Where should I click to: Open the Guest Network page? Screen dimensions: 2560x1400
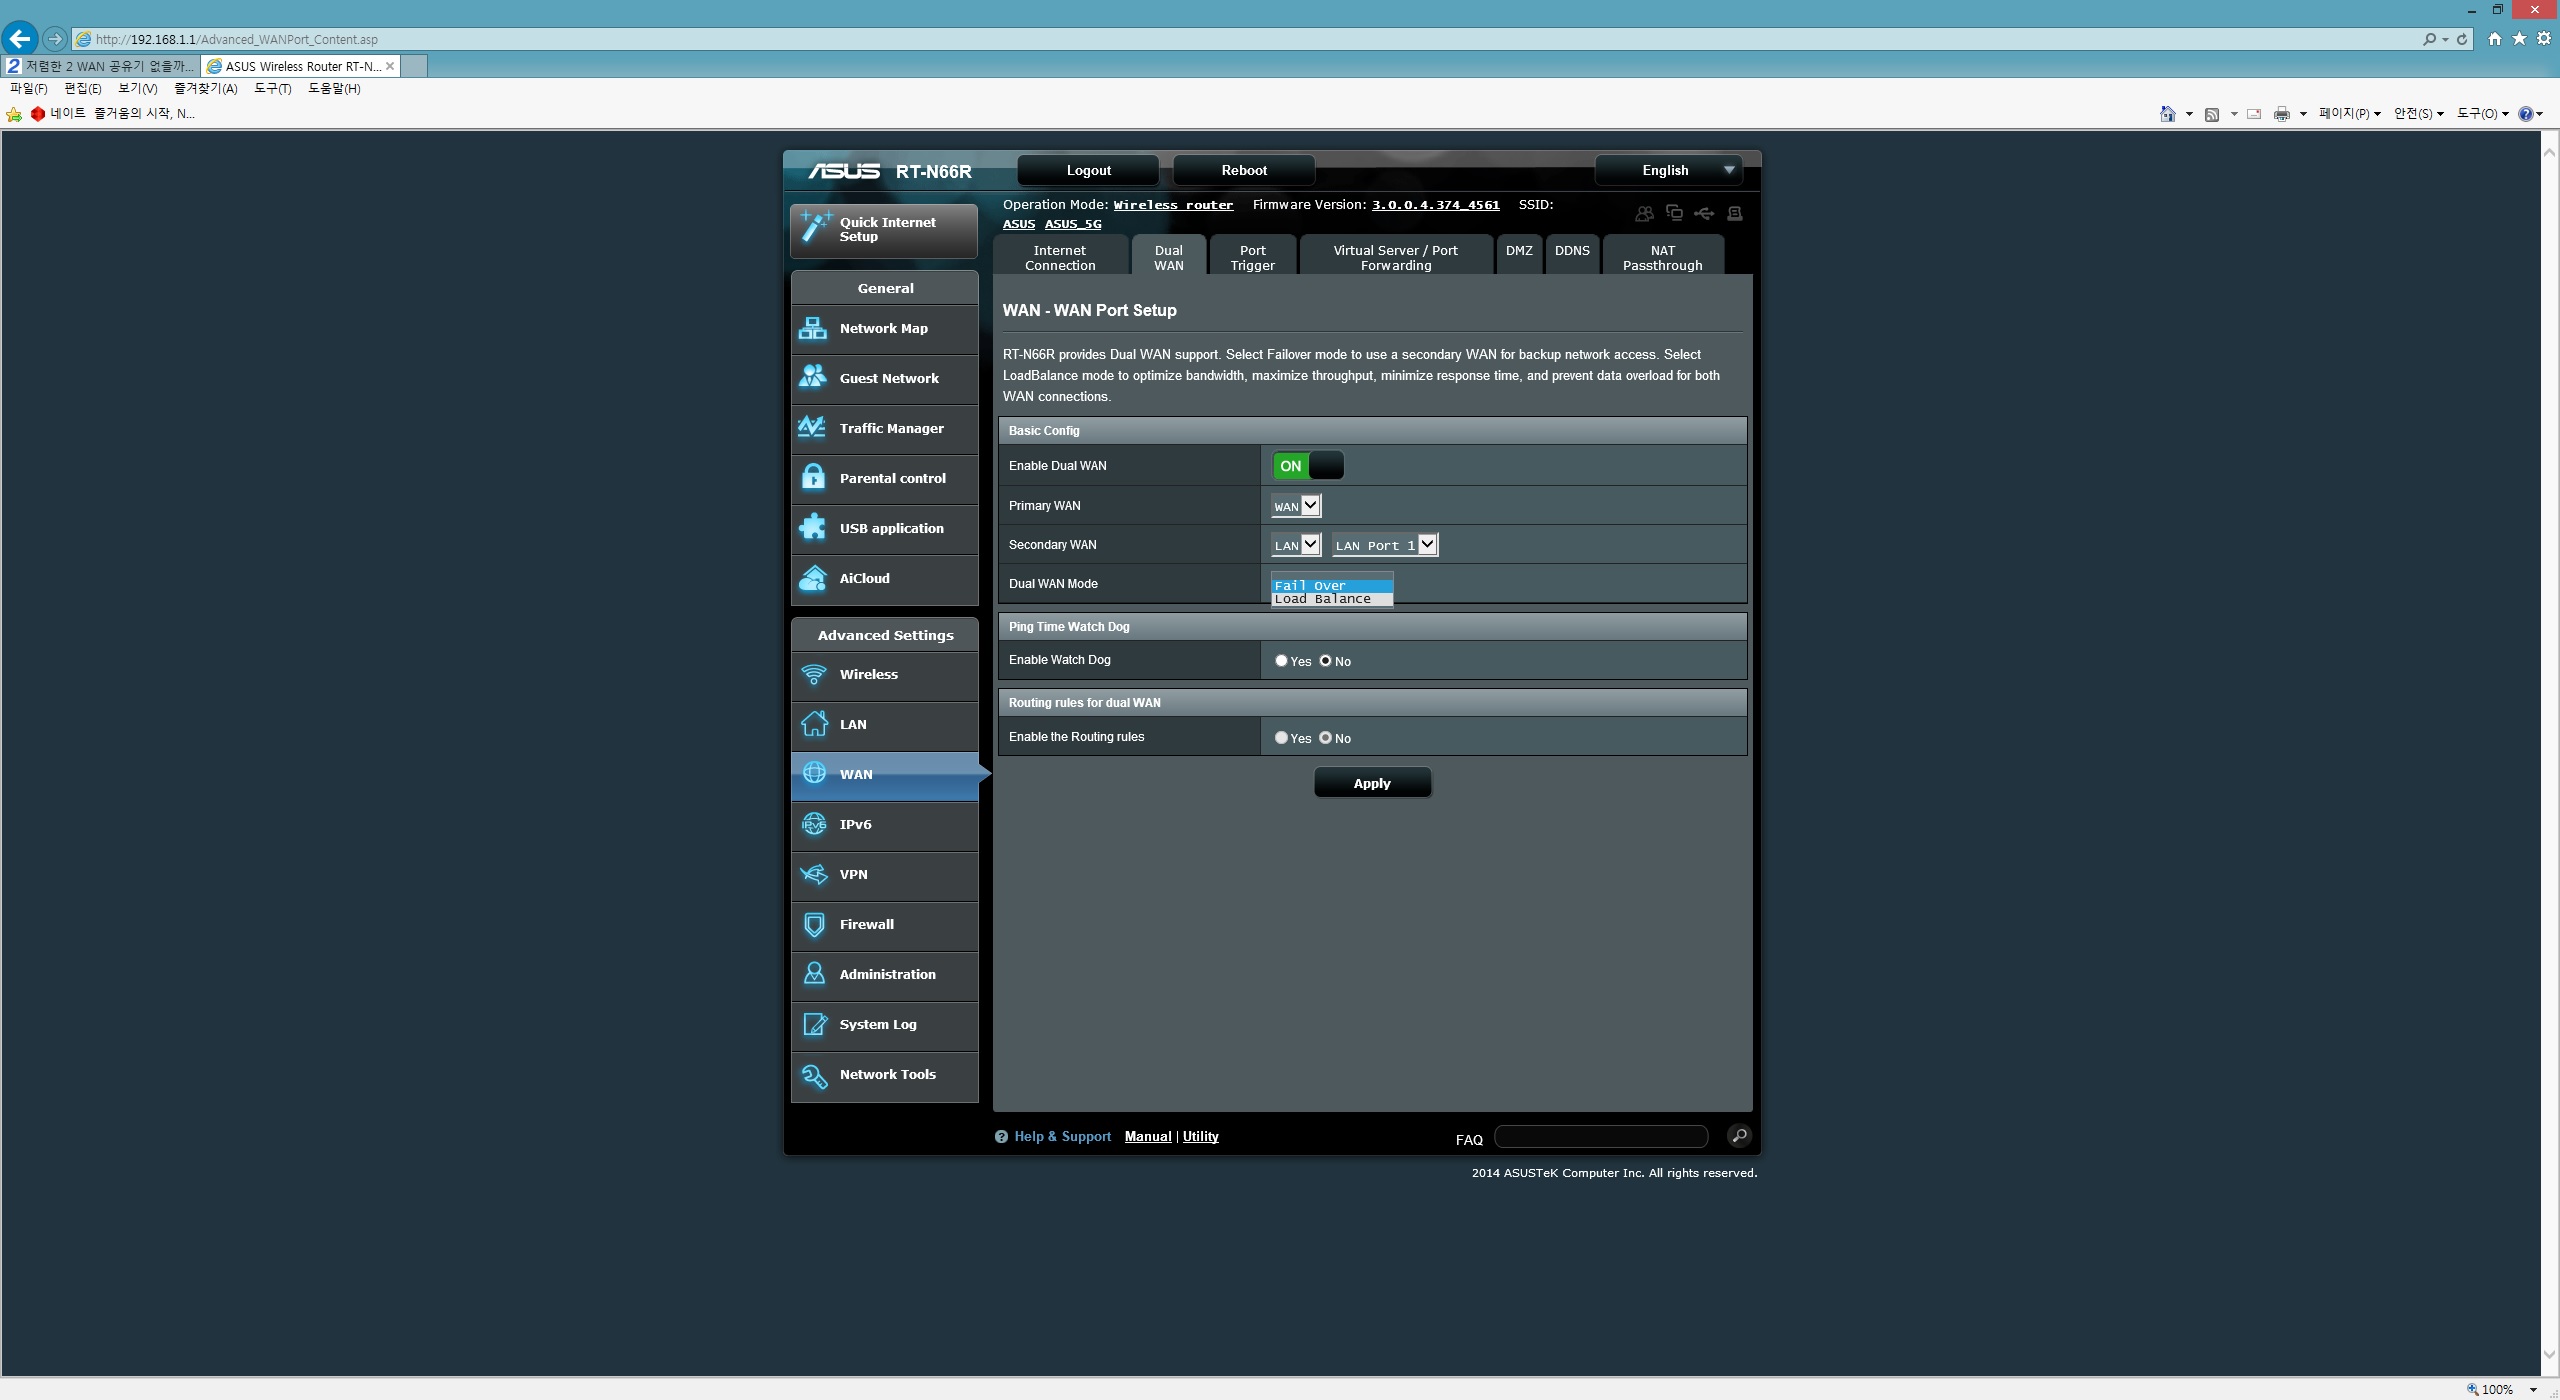tap(884, 379)
